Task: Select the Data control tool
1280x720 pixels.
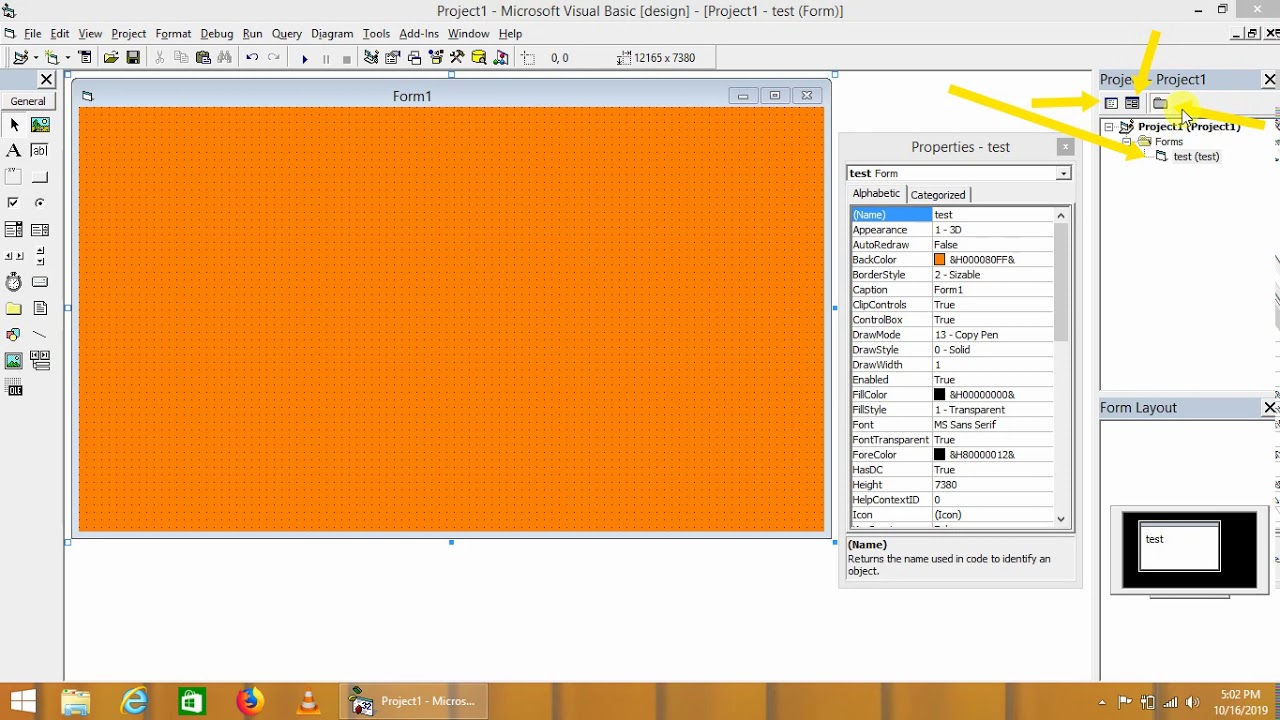Action: tap(40, 361)
